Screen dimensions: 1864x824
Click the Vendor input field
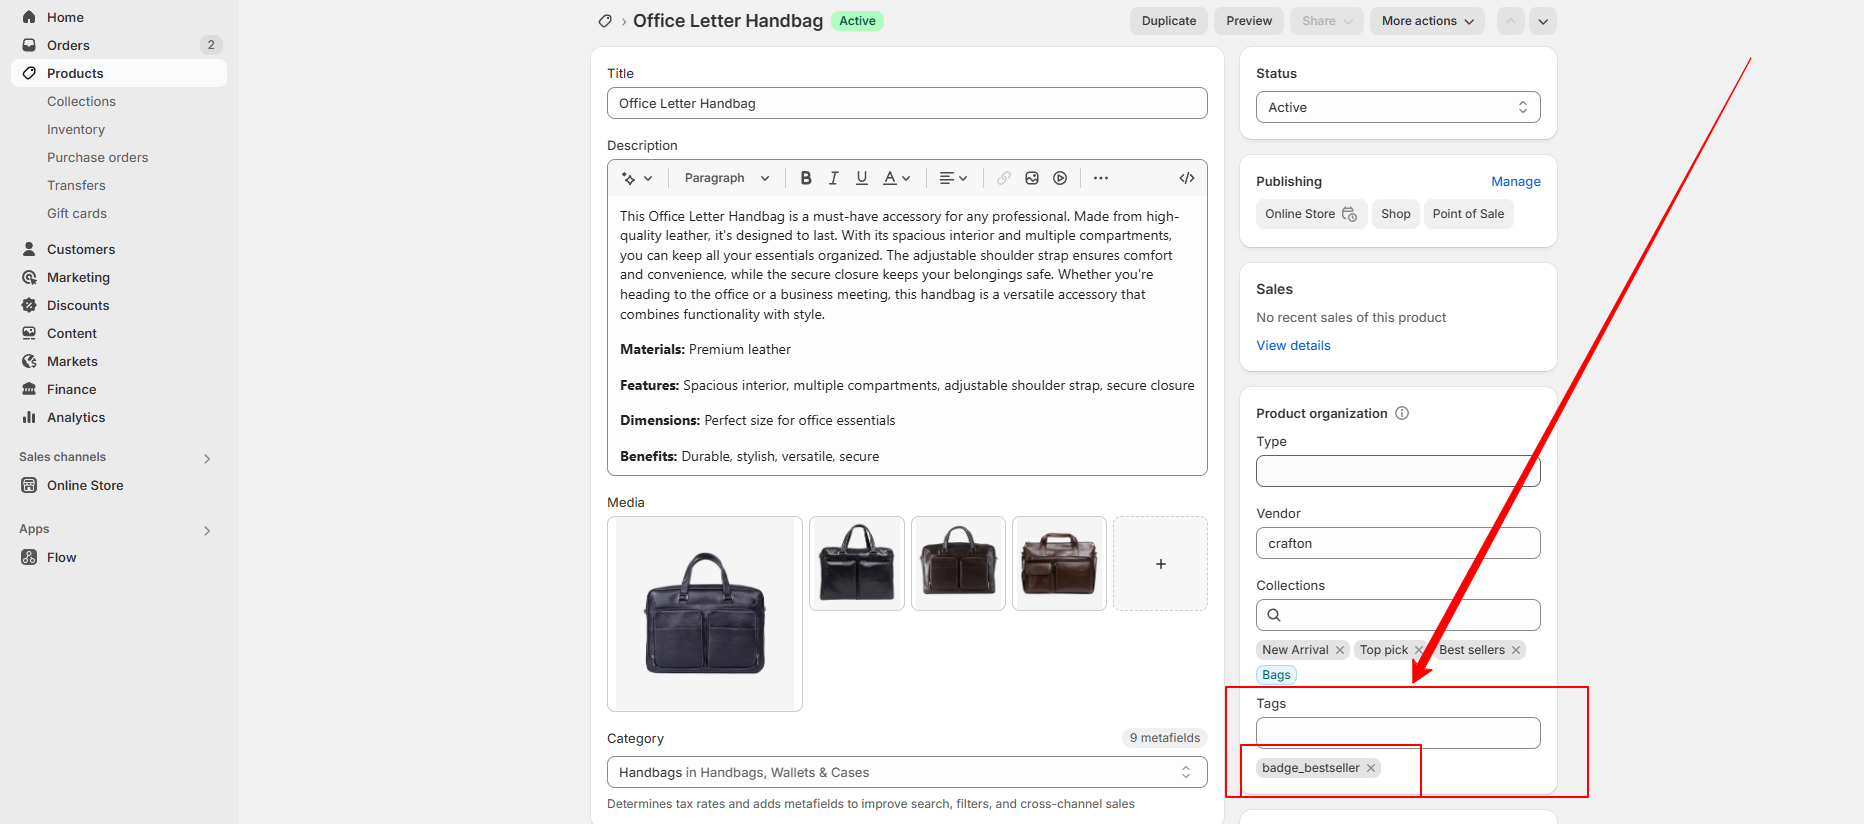tap(1398, 543)
